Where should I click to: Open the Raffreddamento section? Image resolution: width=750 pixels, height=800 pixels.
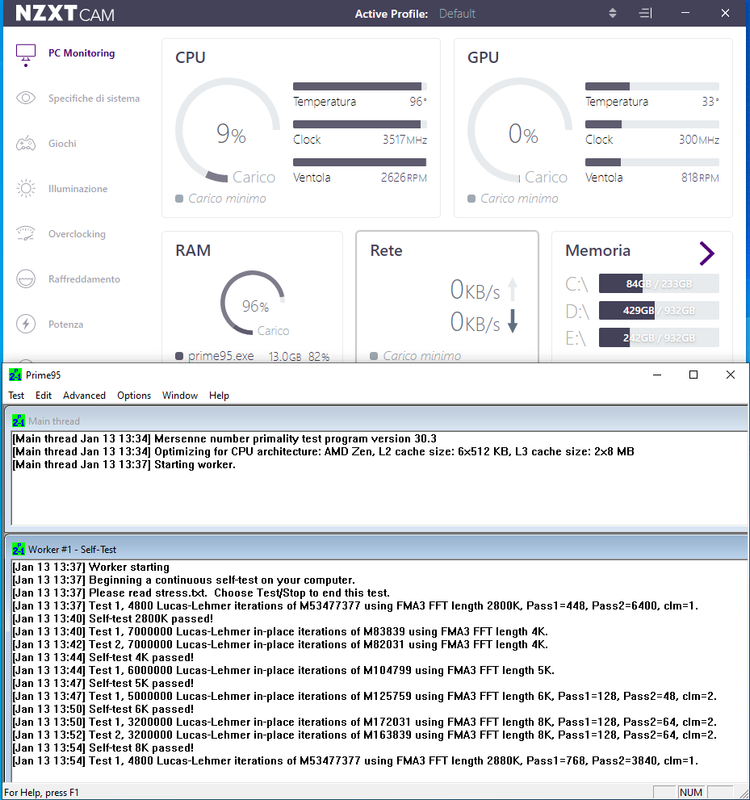coord(84,279)
